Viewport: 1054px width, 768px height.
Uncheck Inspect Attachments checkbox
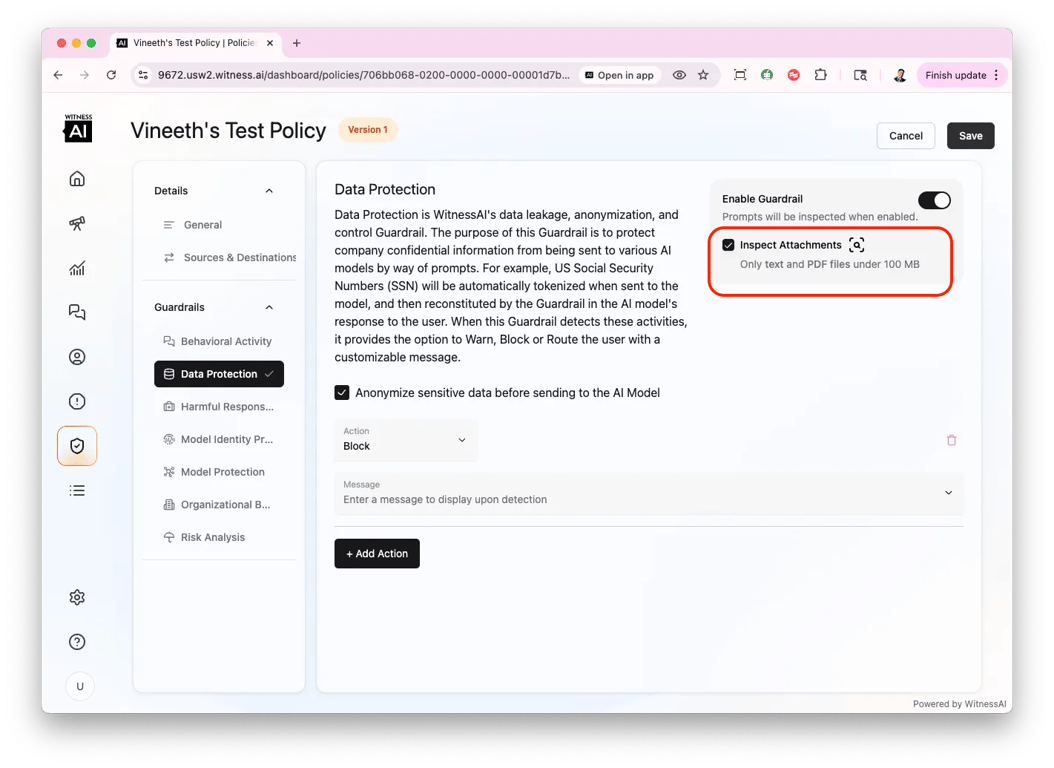coord(728,245)
